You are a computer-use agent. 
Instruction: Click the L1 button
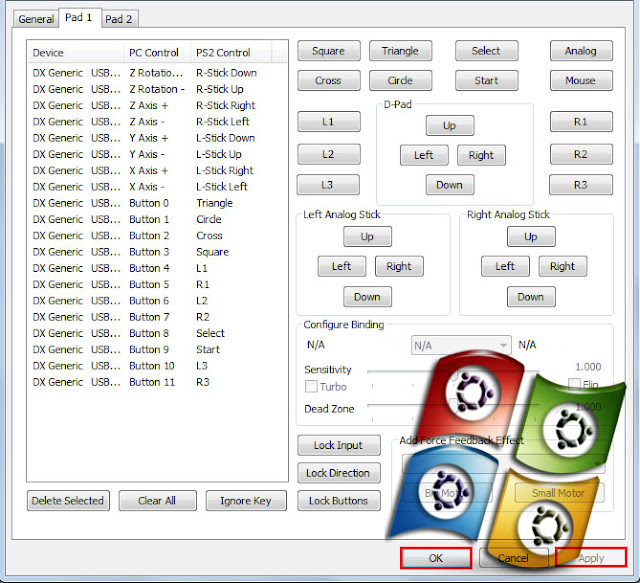[329, 122]
